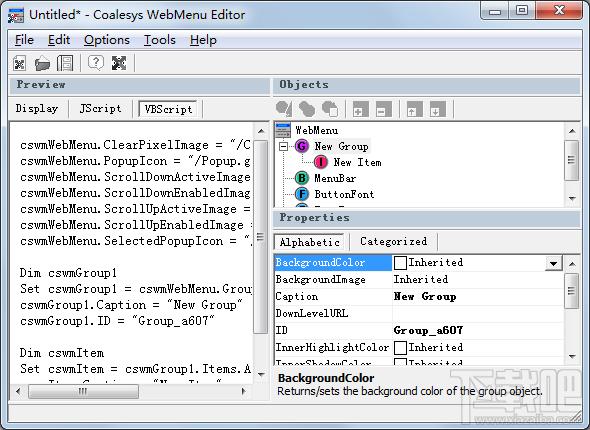This screenshot has width=590, height=430.
Task: Click the BackgroundColor color swatch
Action: coord(400,263)
